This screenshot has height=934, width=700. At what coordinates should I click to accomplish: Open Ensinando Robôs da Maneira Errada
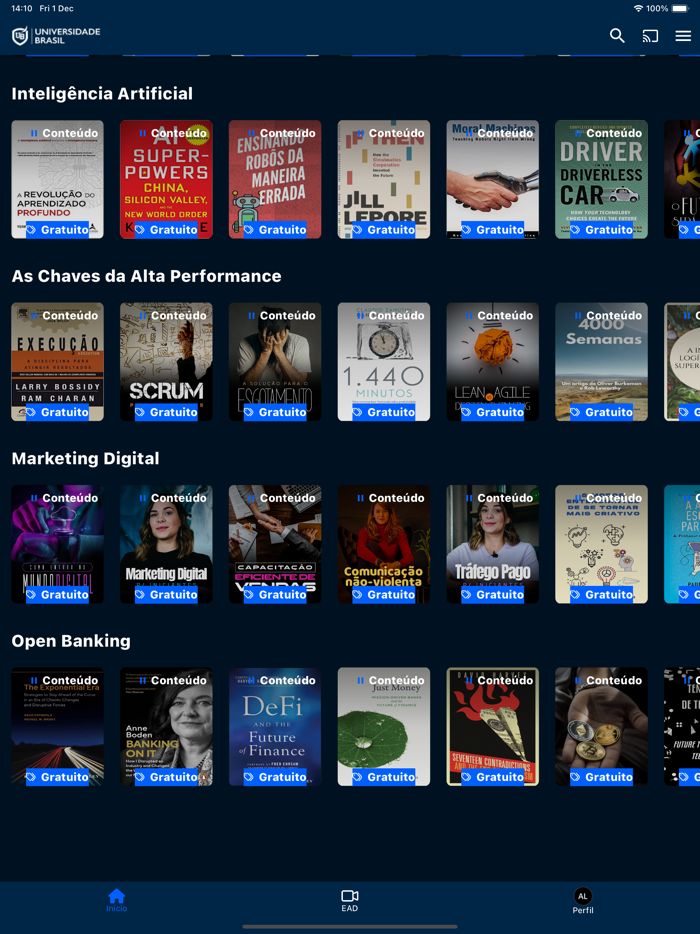click(x=275, y=179)
